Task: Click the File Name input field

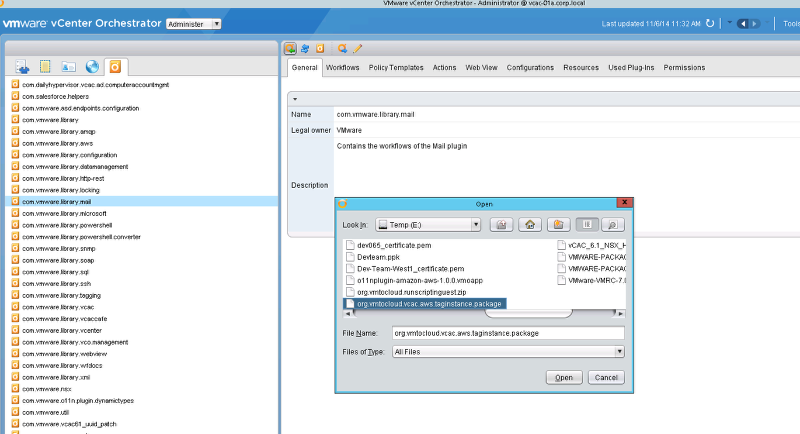Action: pyautogui.click(x=508, y=333)
